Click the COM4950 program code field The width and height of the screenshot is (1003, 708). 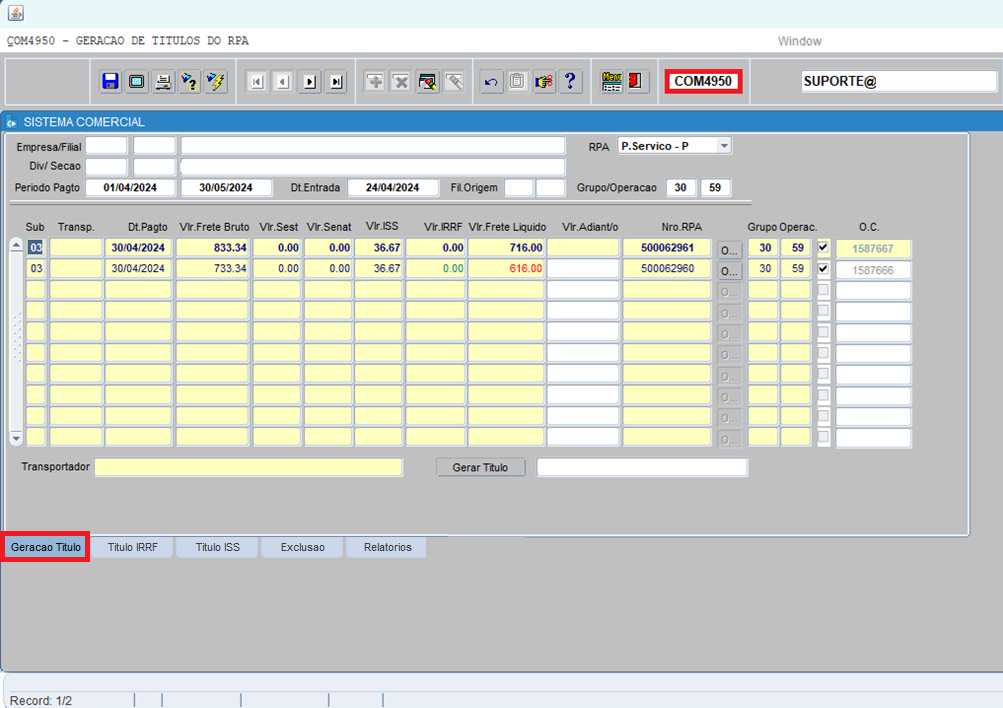click(x=703, y=81)
